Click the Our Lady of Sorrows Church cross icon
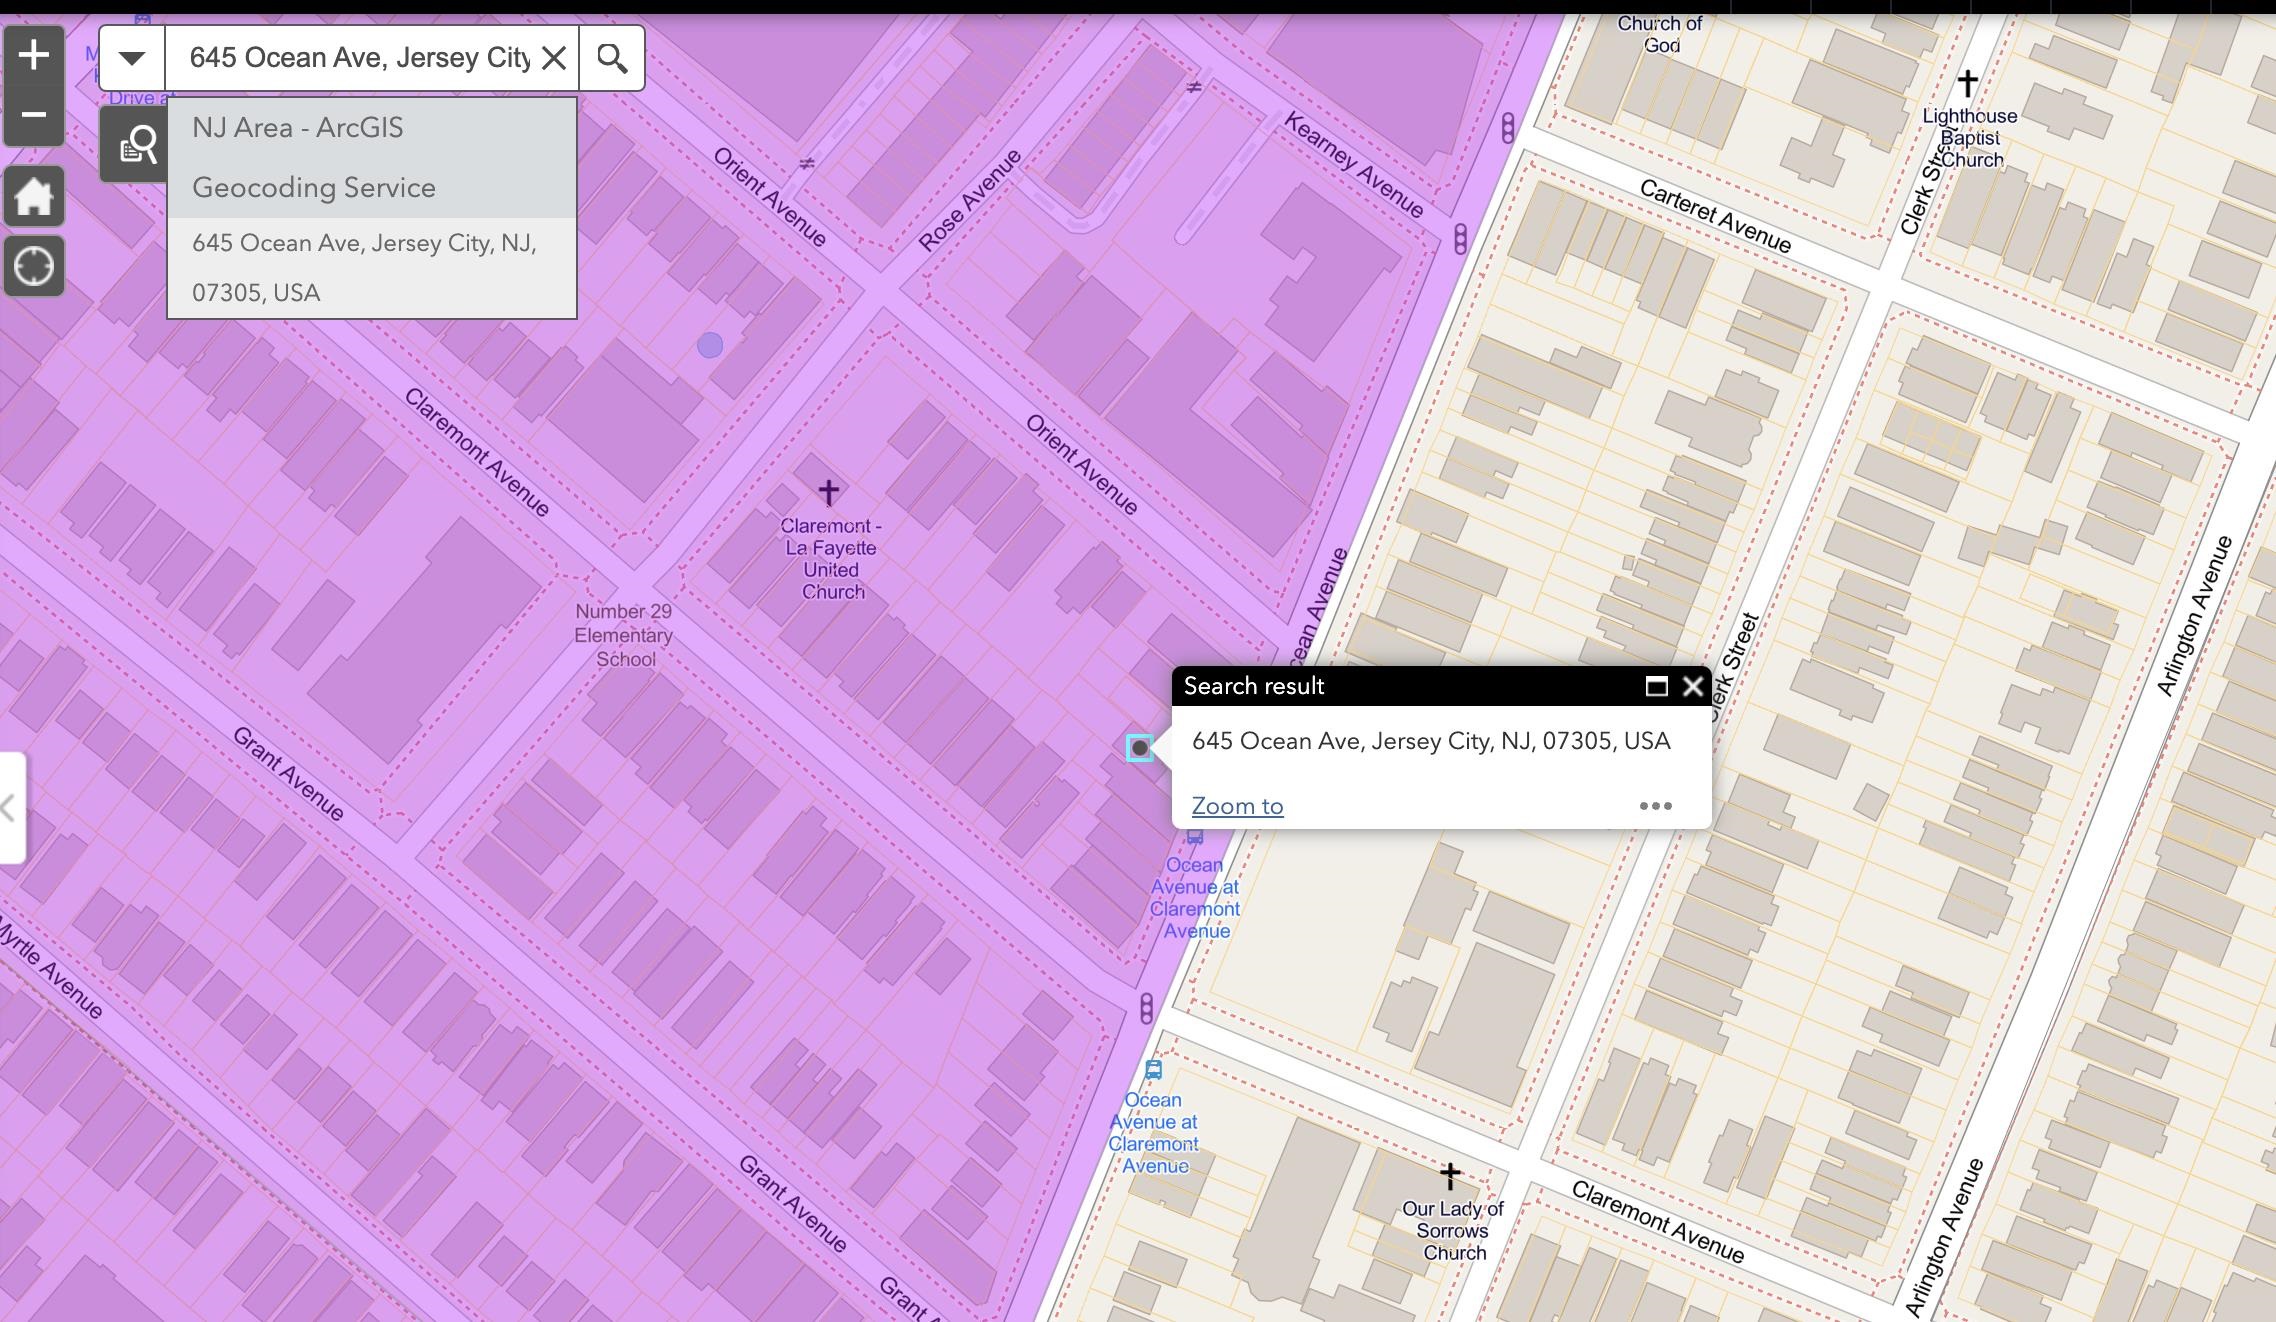Screen dimensions: 2276x1322 point(1450,1175)
